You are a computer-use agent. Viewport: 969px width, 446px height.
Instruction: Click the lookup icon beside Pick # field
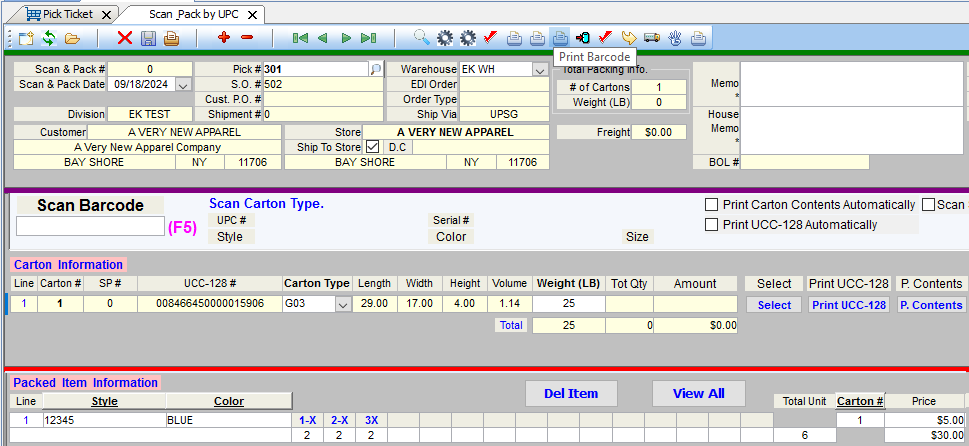[x=376, y=70]
